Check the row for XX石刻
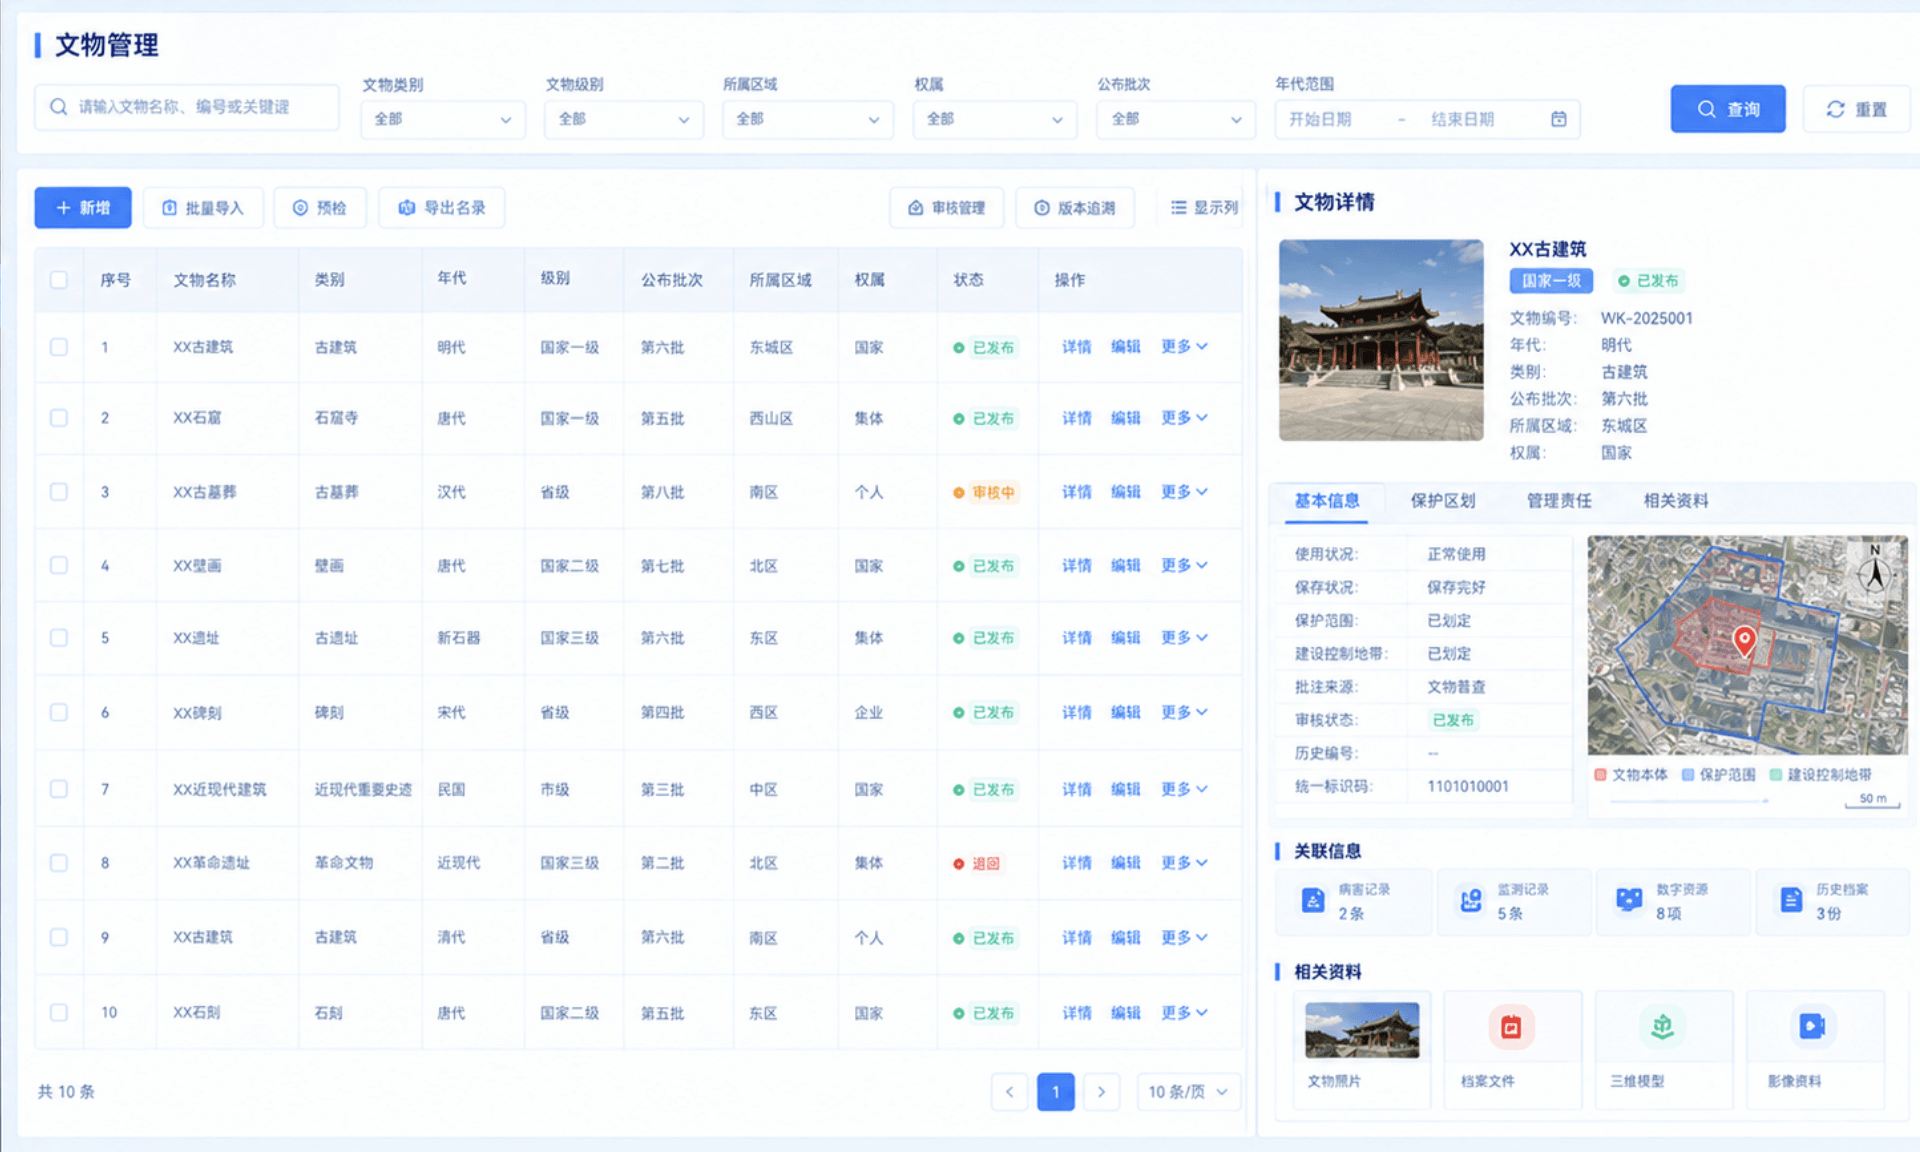Viewport: 1920px width, 1152px height. 59,1012
